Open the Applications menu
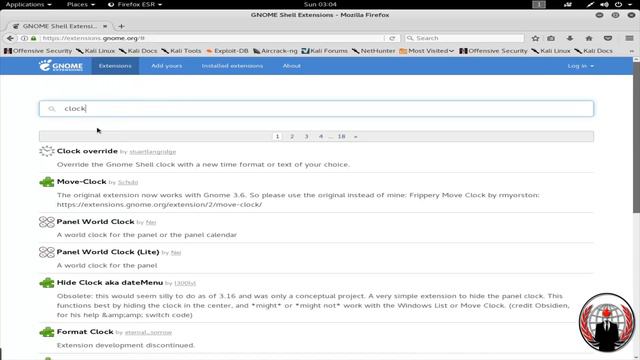The height and width of the screenshot is (360, 640). [28, 4]
